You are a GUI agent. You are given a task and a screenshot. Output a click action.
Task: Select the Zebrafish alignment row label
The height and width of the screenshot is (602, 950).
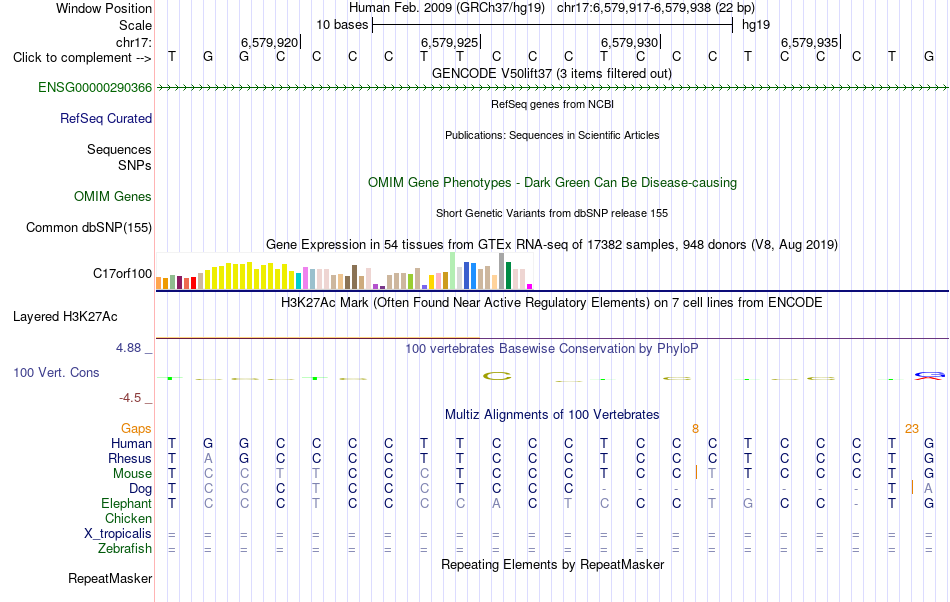pyautogui.click(x=125, y=549)
